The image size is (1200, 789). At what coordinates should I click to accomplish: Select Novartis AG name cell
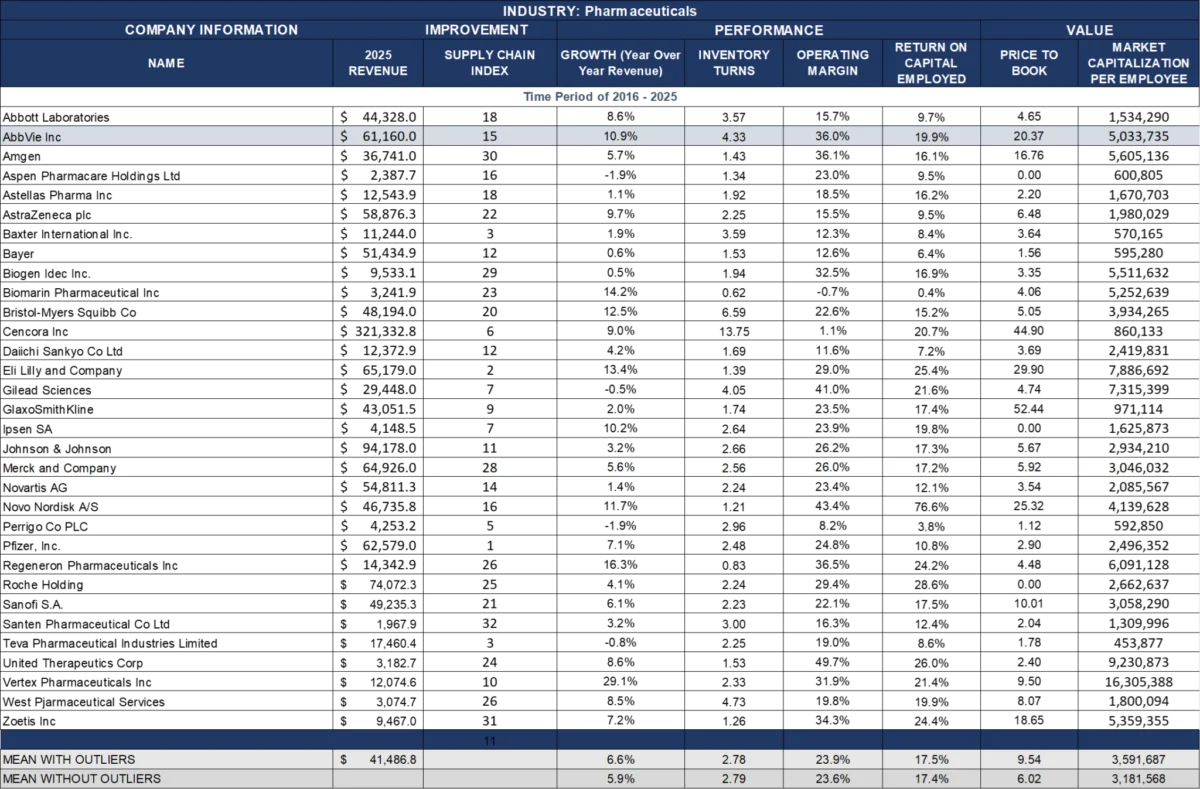[166, 487]
